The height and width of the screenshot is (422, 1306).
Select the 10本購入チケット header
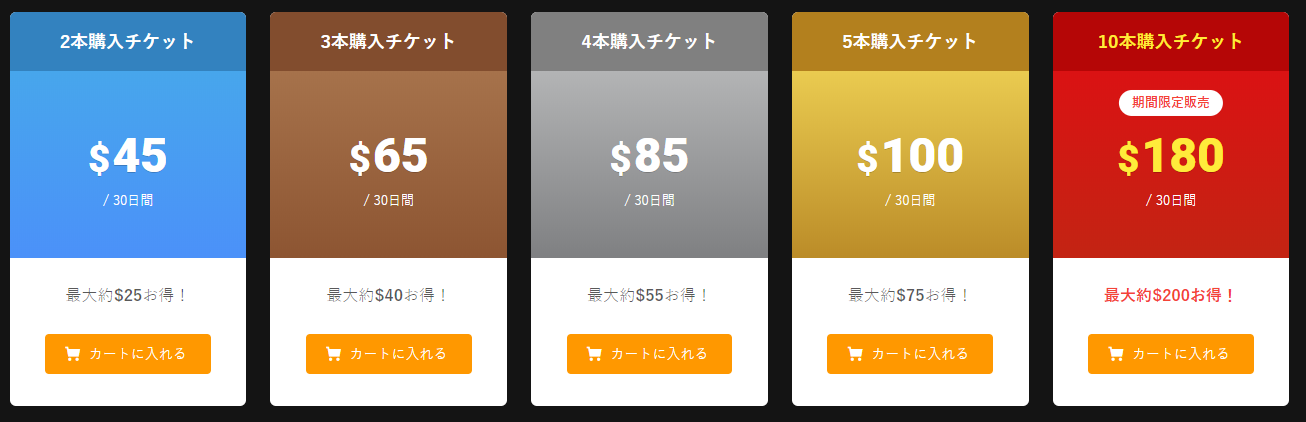pyautogui.click(x=1171, y=42)
